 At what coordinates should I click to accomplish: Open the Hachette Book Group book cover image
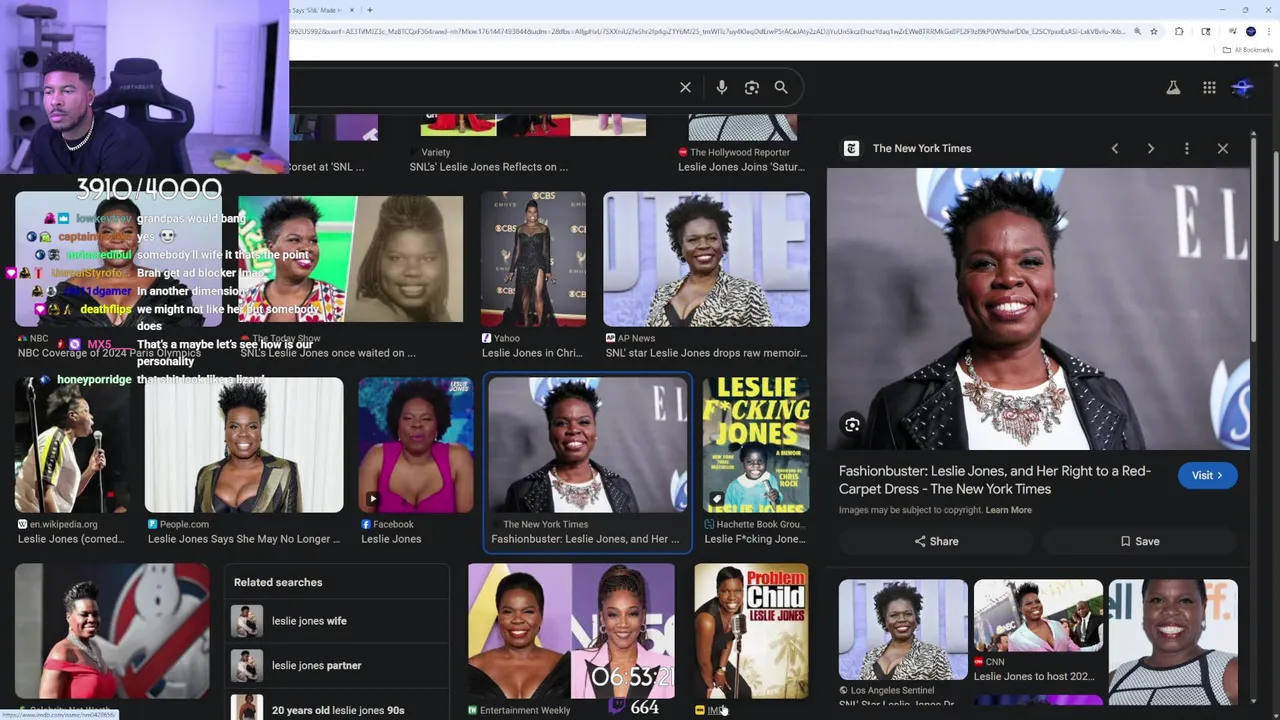756,445
